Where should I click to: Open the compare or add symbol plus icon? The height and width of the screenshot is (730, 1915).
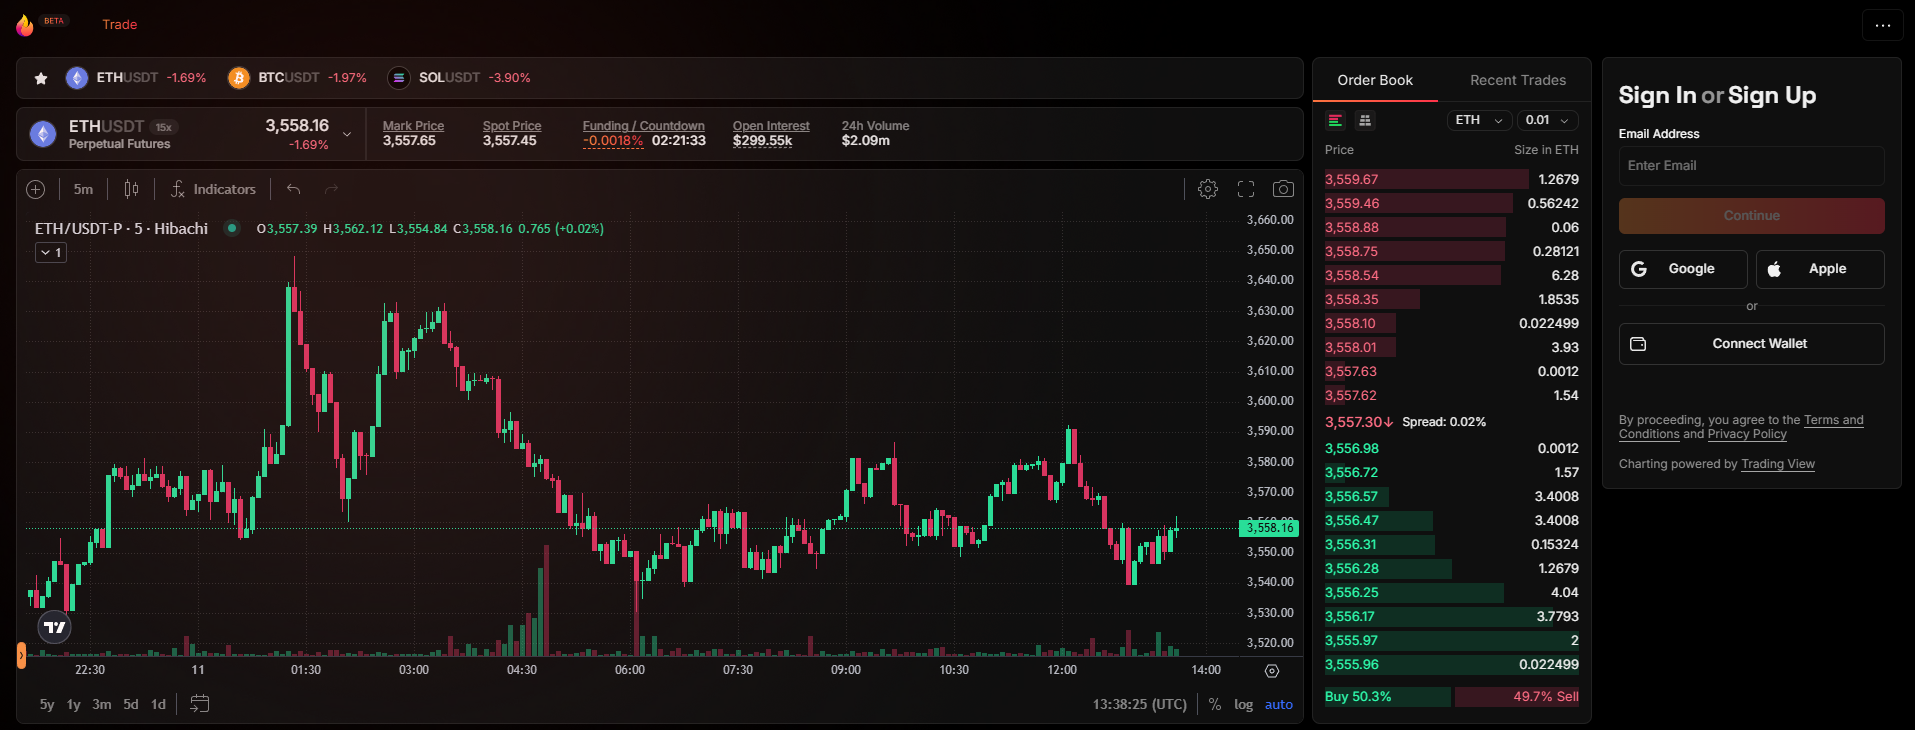point(36,189)
